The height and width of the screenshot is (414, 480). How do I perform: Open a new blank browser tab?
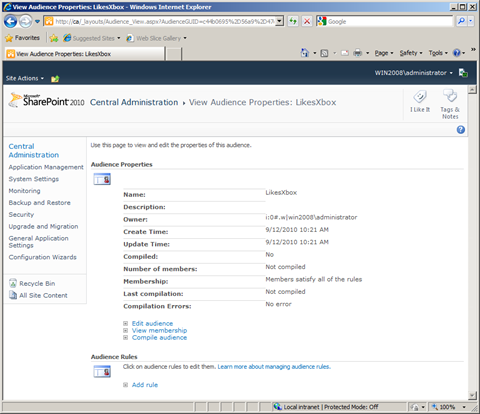pos(174,54)
